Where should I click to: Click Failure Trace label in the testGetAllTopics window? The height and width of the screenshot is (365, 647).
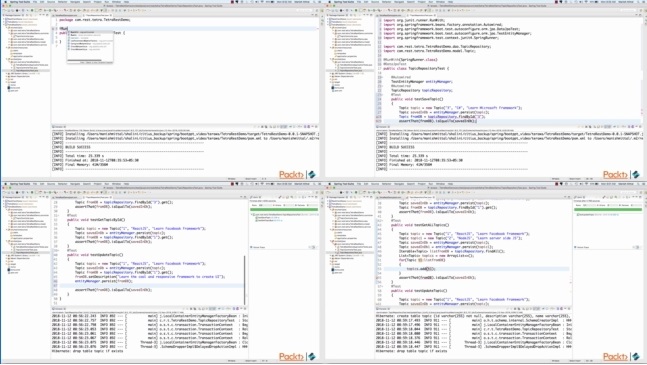(x=583, y=247)
